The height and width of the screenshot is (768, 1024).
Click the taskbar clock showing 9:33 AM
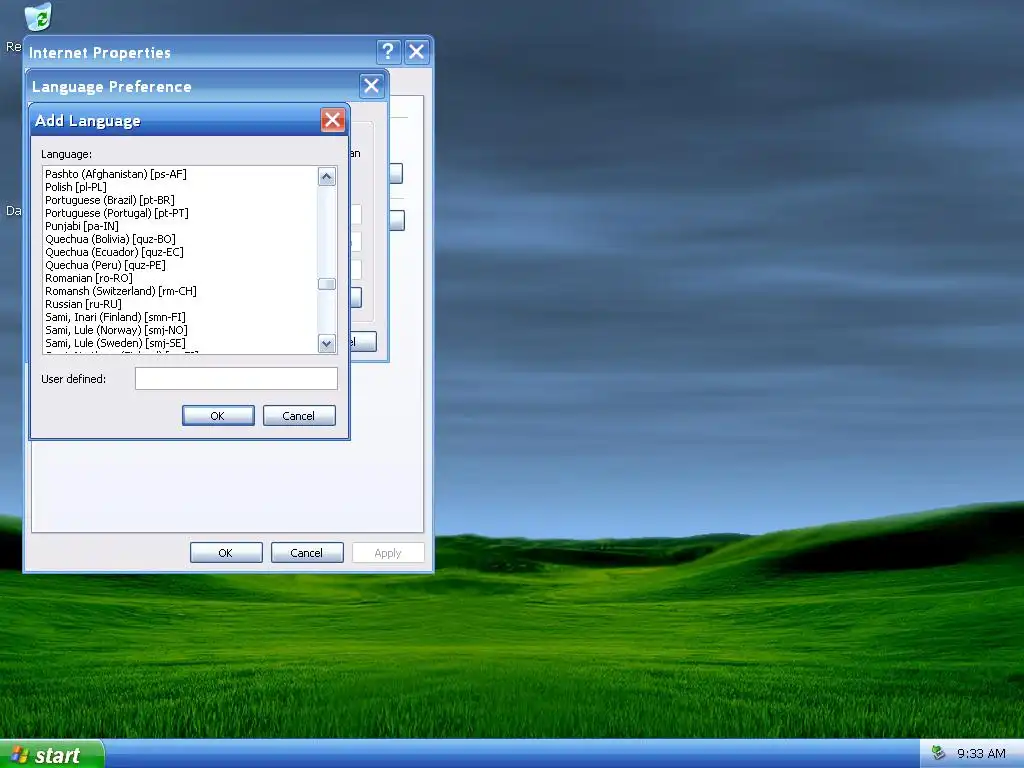coord(981,754)
